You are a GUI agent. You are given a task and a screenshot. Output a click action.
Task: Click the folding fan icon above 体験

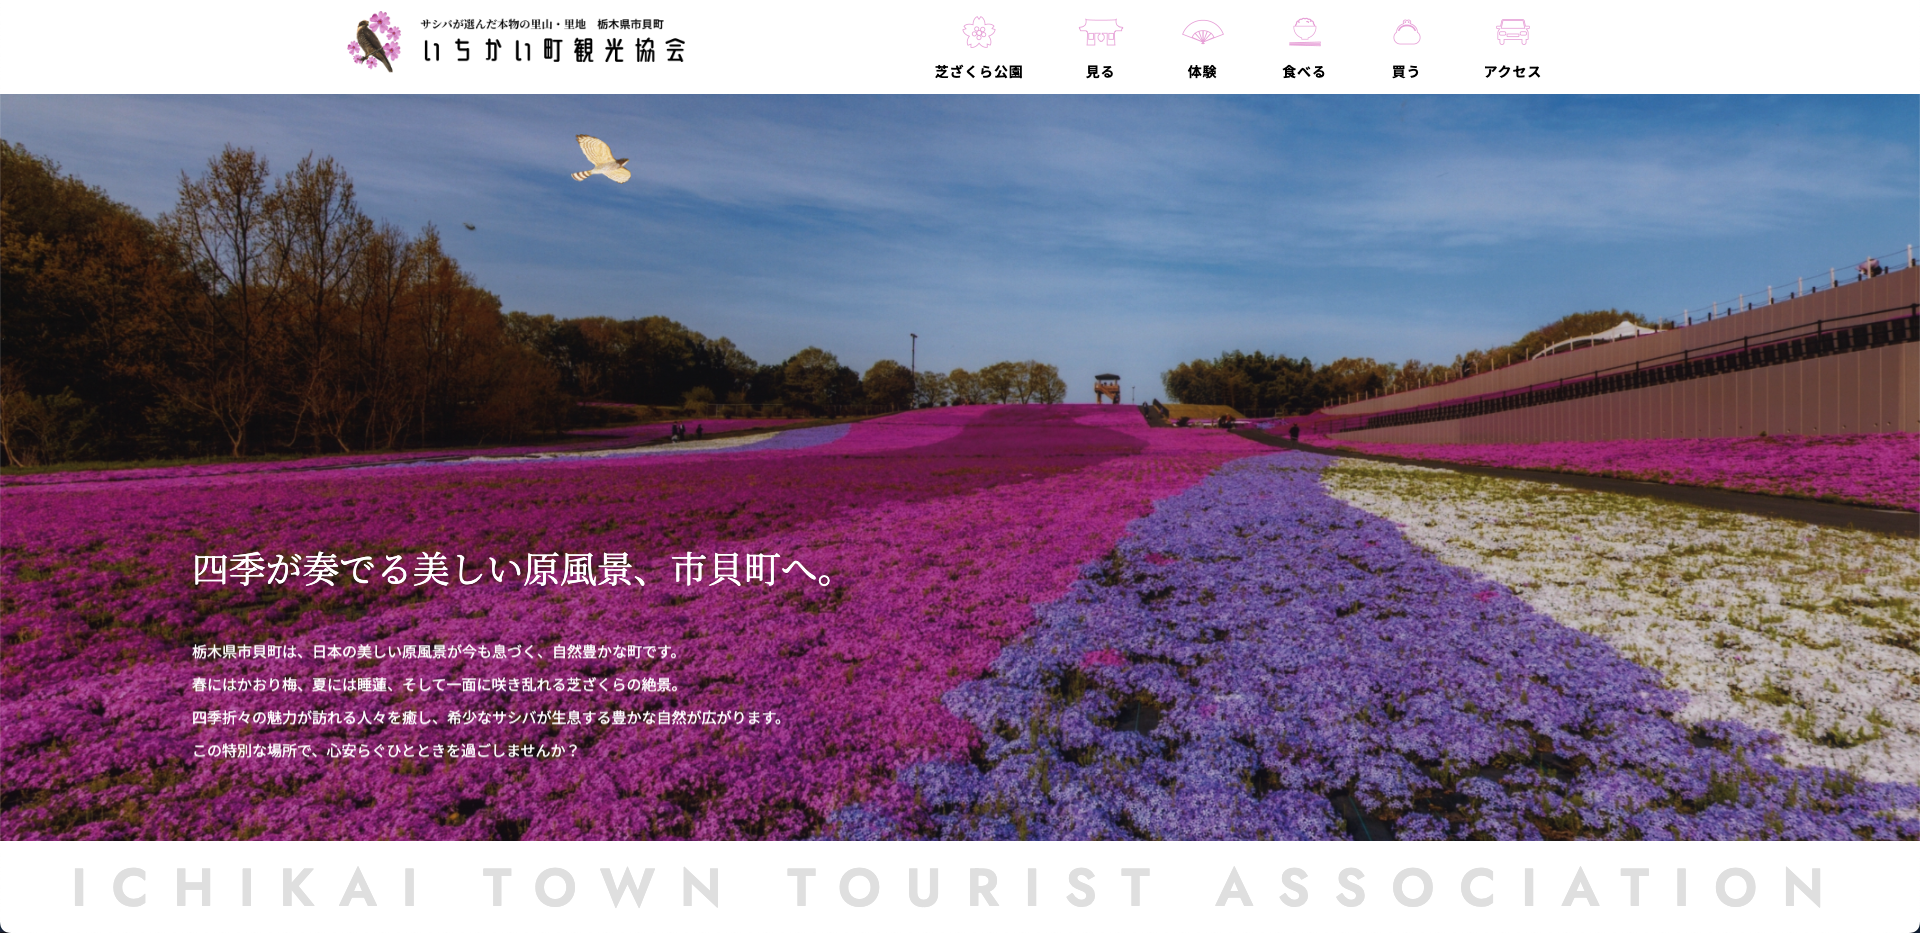tap(1202, 32)
